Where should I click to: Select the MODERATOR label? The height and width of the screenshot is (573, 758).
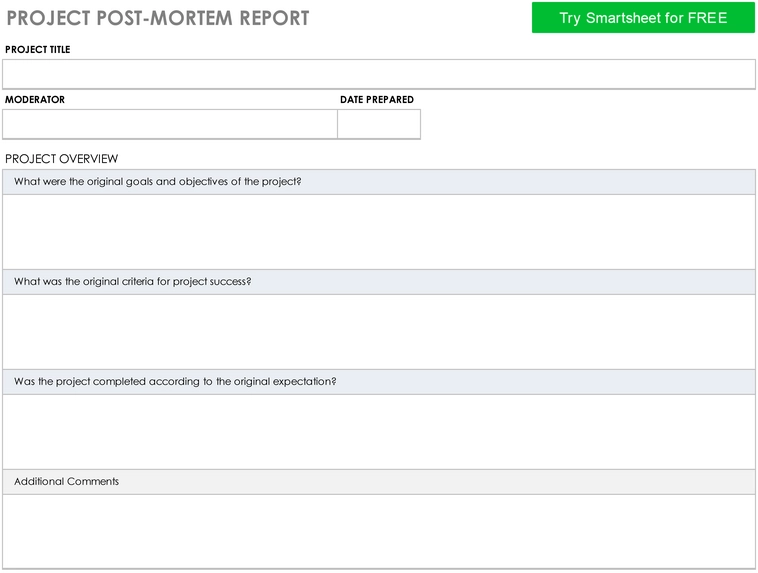(35, 100)
